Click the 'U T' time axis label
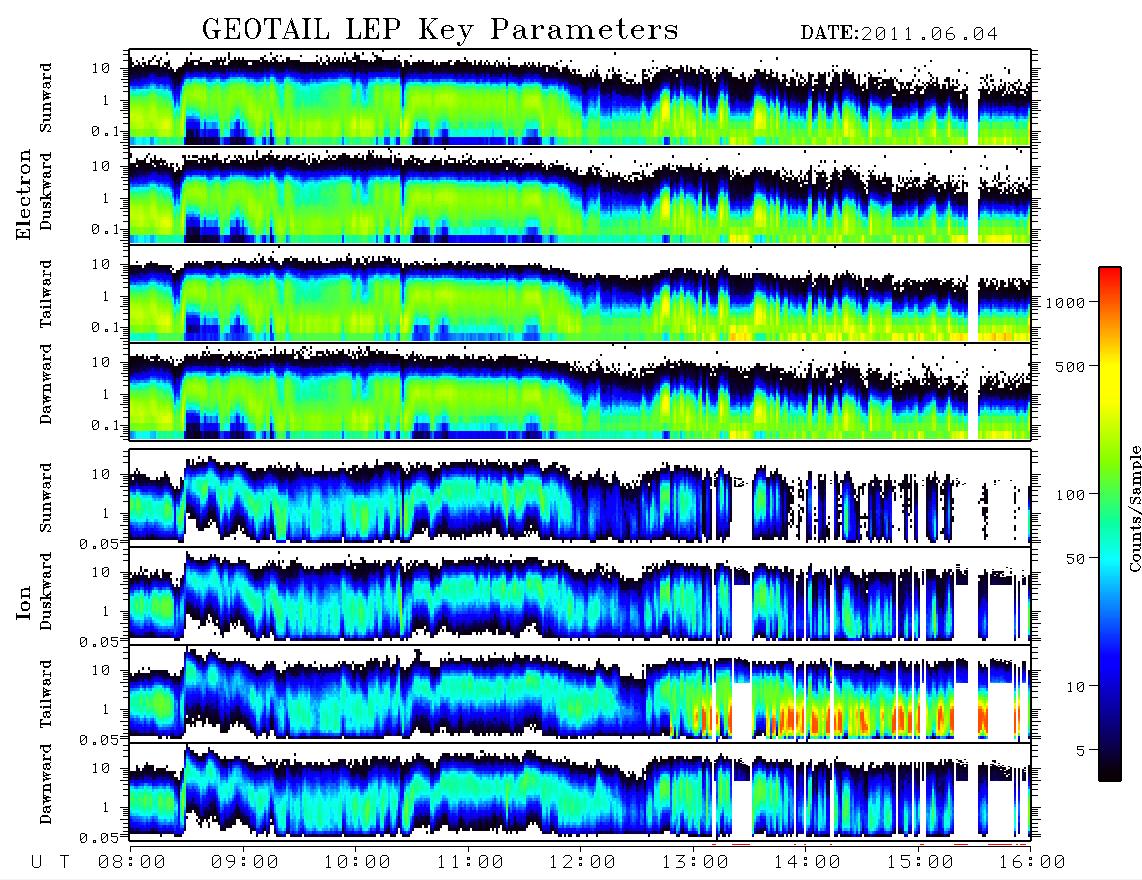 point(50,862)
